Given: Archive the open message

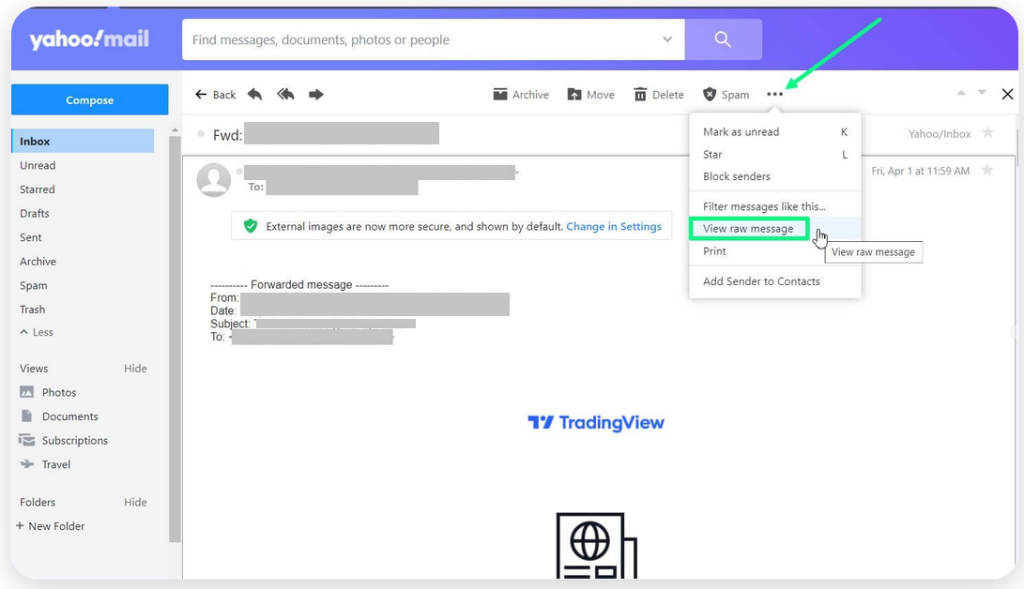Looking at the screenshot, I should [x=520, y=94].
